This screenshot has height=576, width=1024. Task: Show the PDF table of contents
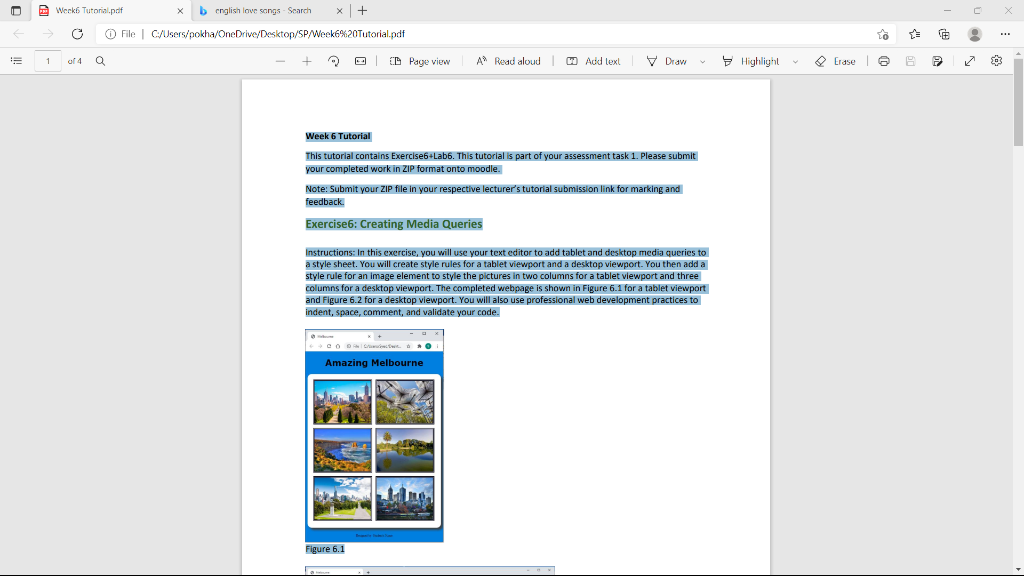(x=16, y=61)
